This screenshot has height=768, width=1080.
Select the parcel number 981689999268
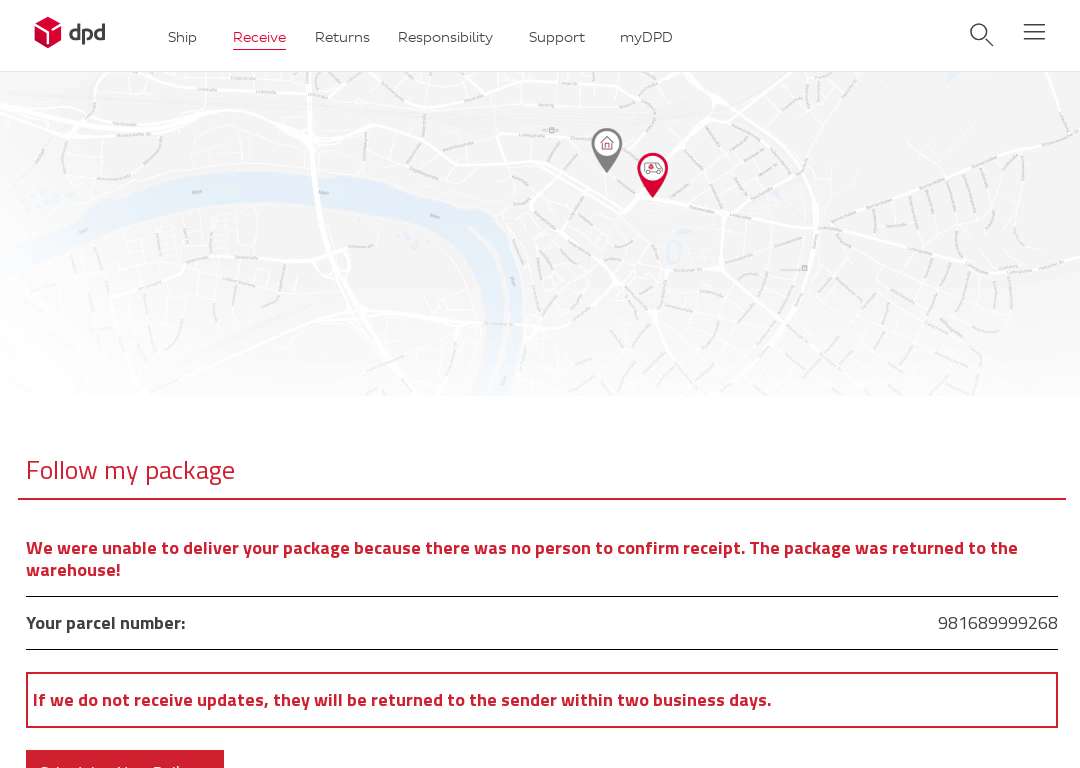pyautogui.click(x=997, y=623)
